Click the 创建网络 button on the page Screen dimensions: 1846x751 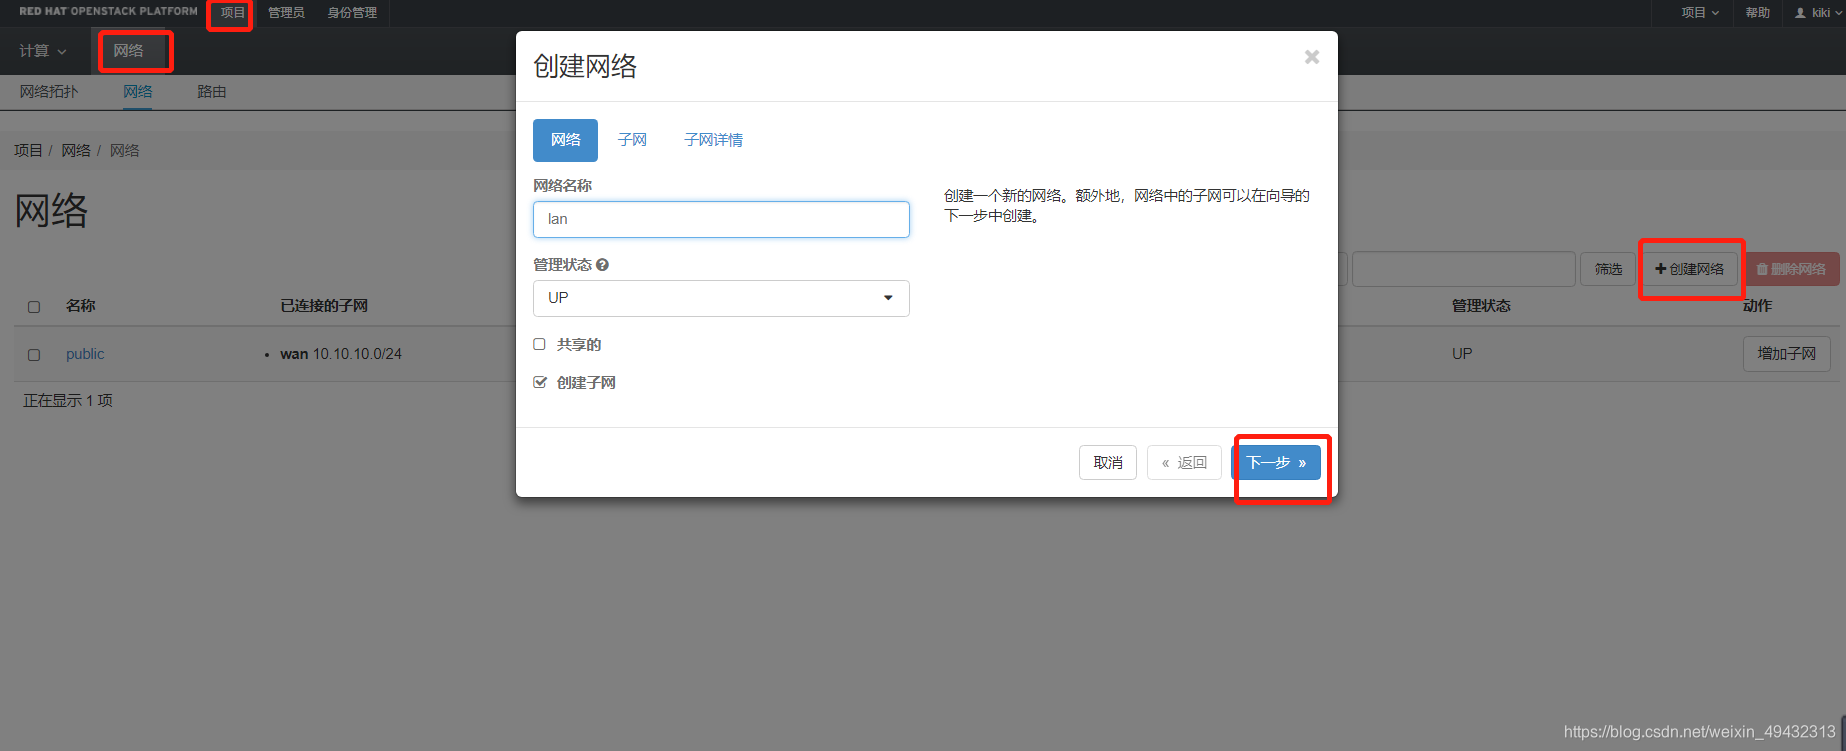[1690, 269]
